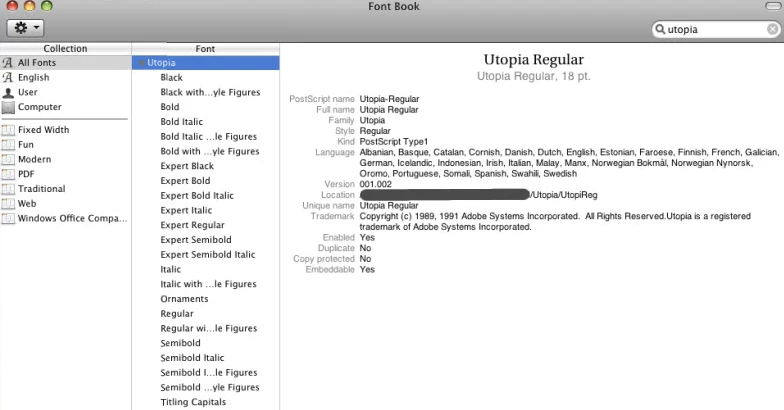Select the Expert Black style
Screen dimensions: 784x410
(x=187, y=166)
